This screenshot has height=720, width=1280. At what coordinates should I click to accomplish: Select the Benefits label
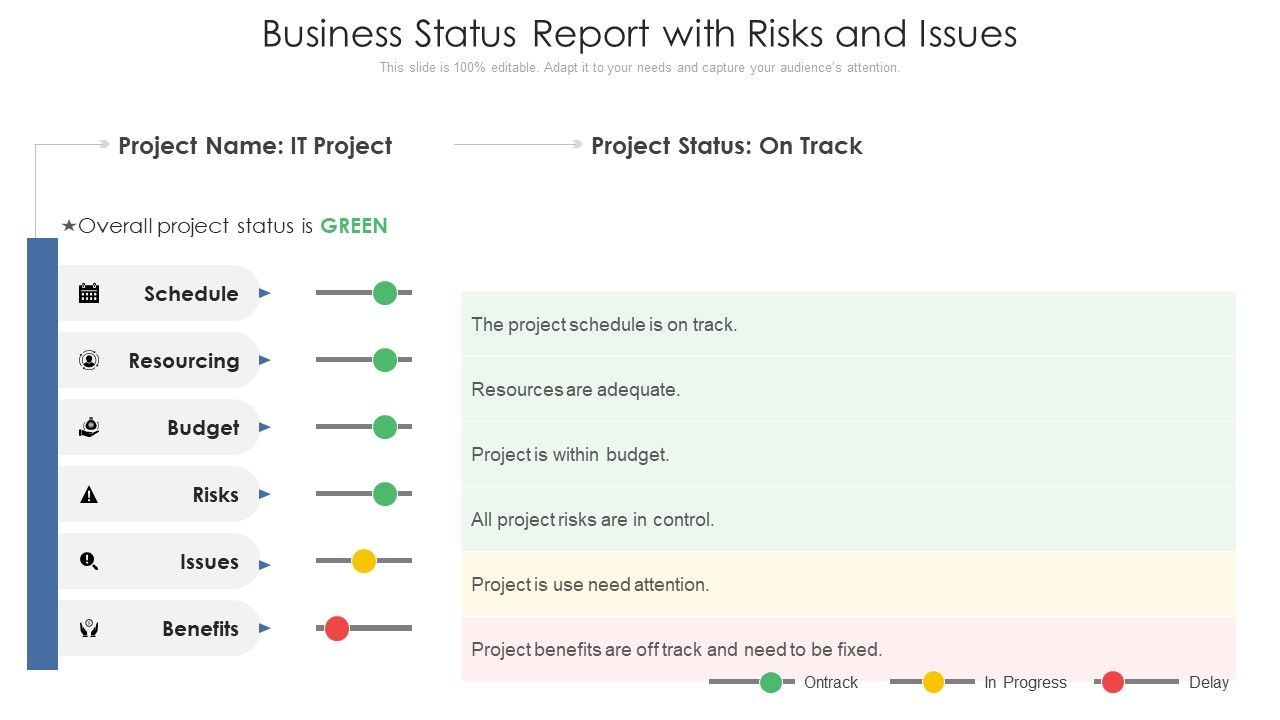pos(200,628)
